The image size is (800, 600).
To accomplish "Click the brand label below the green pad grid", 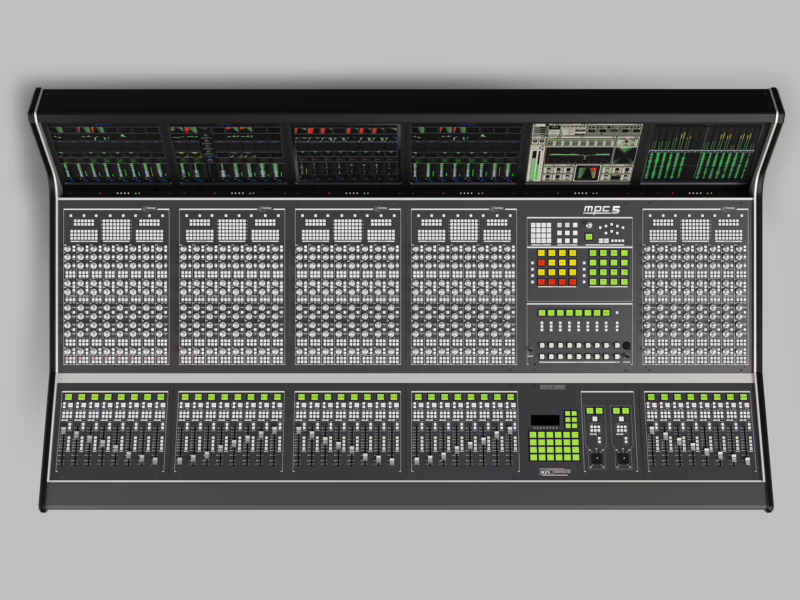I will point(555,472).
